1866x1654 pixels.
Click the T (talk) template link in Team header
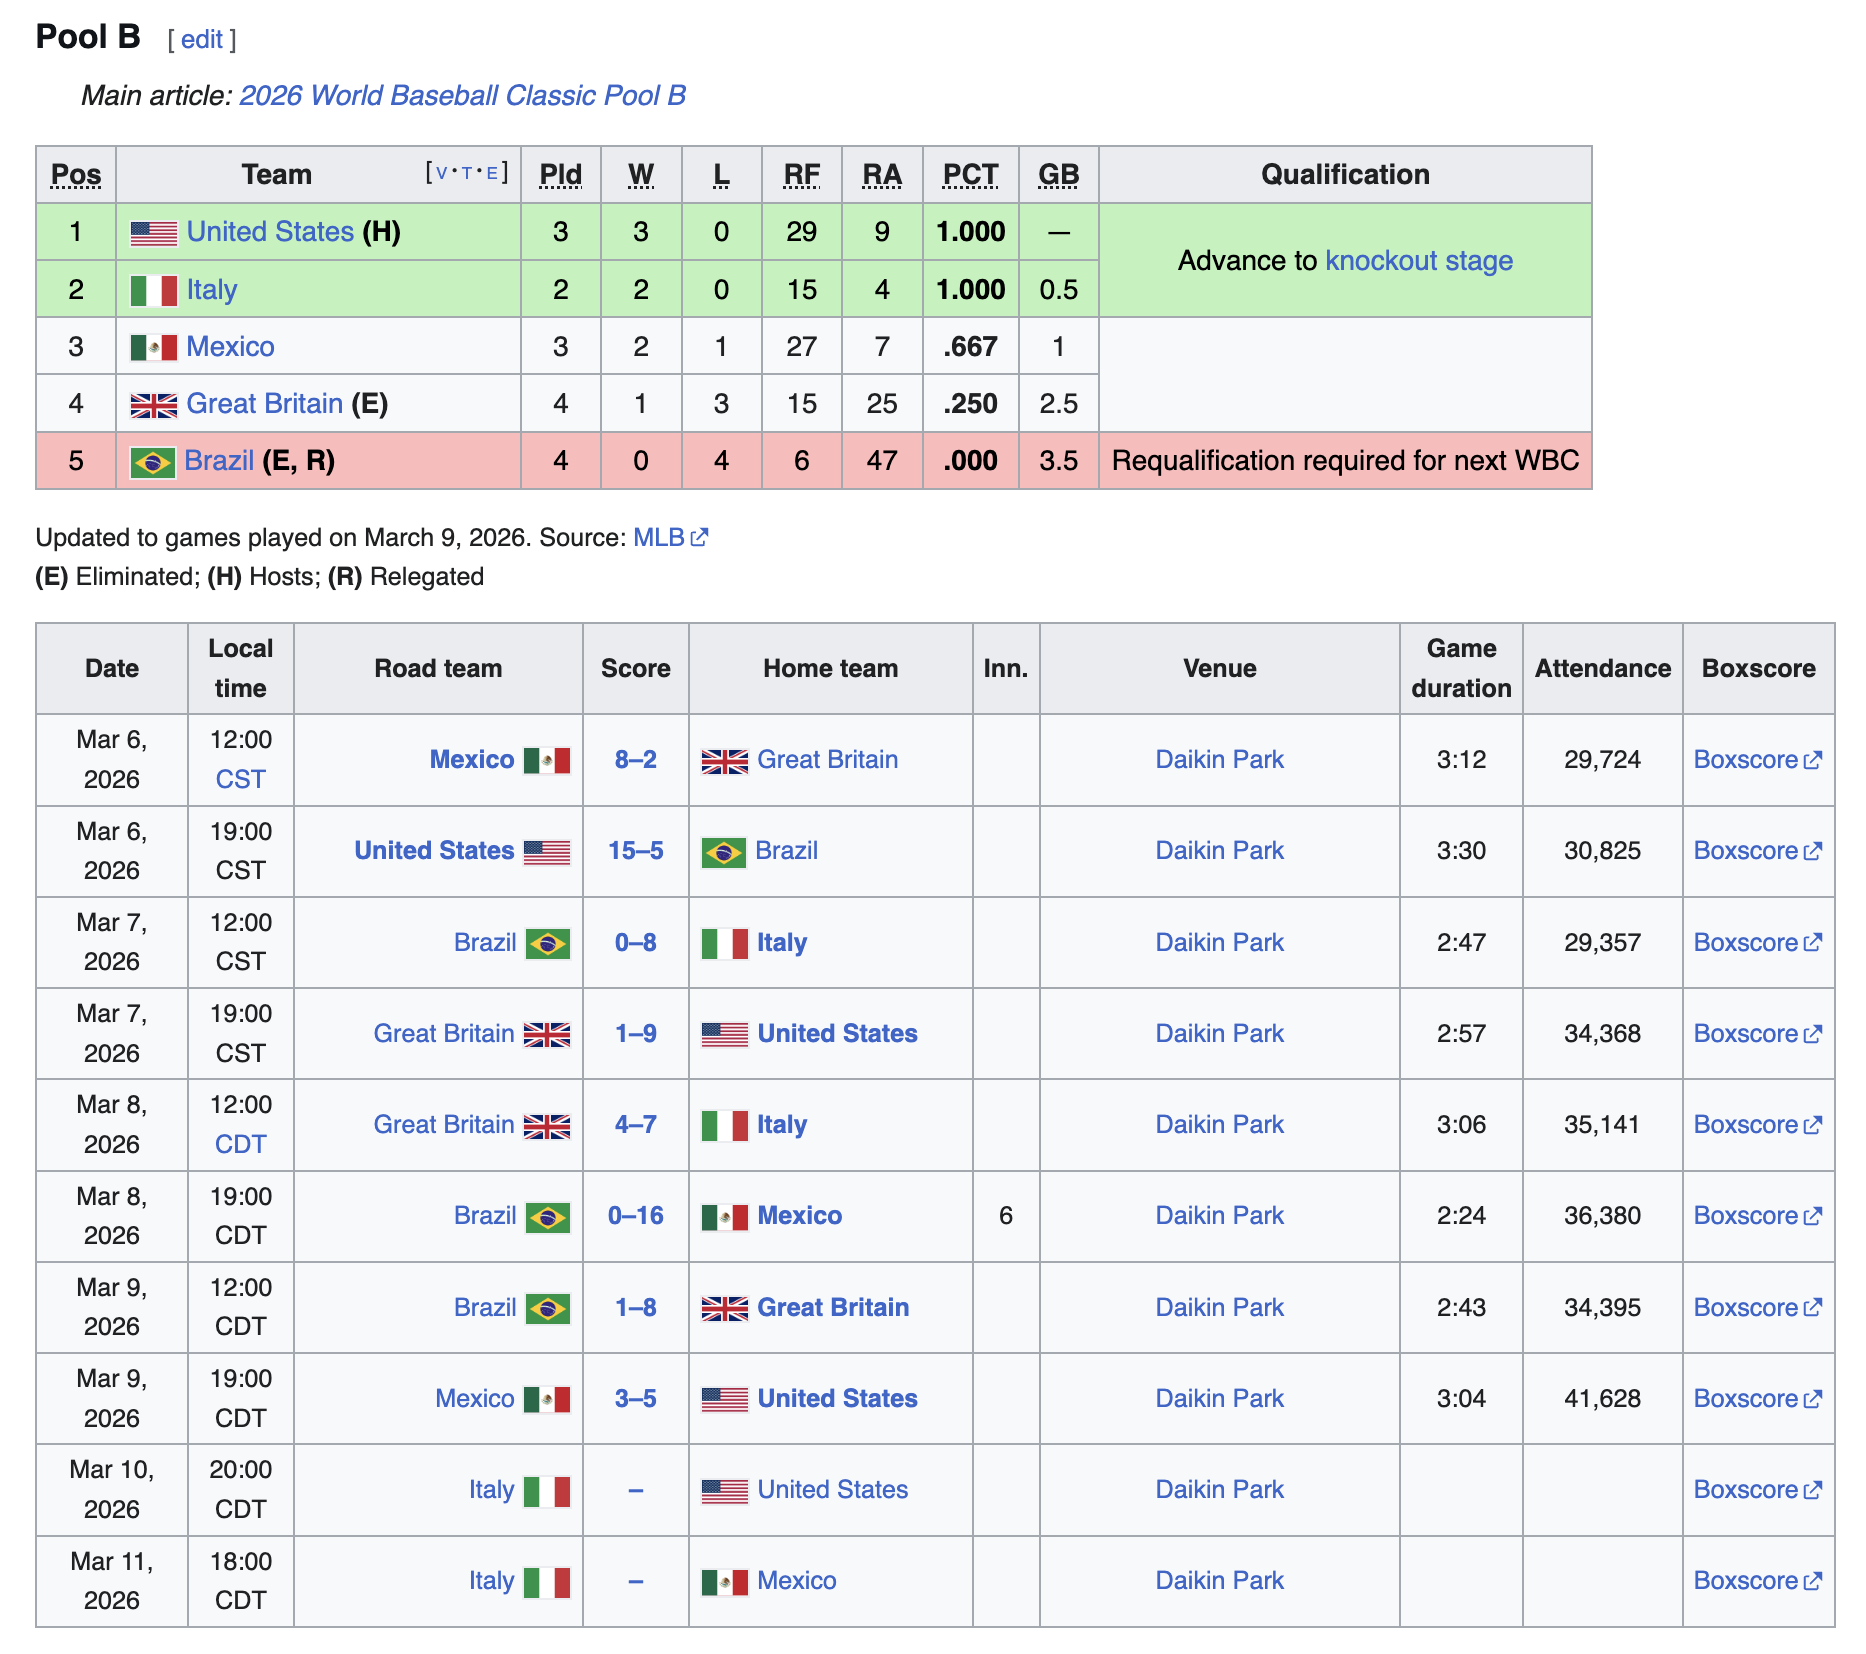(x=466, y=173)
